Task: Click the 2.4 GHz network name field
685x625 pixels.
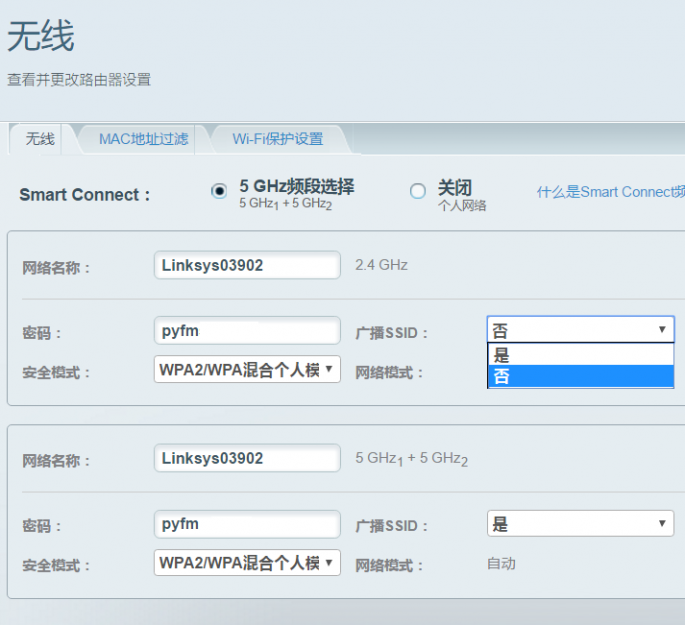Action: click(x=247, y=265)
